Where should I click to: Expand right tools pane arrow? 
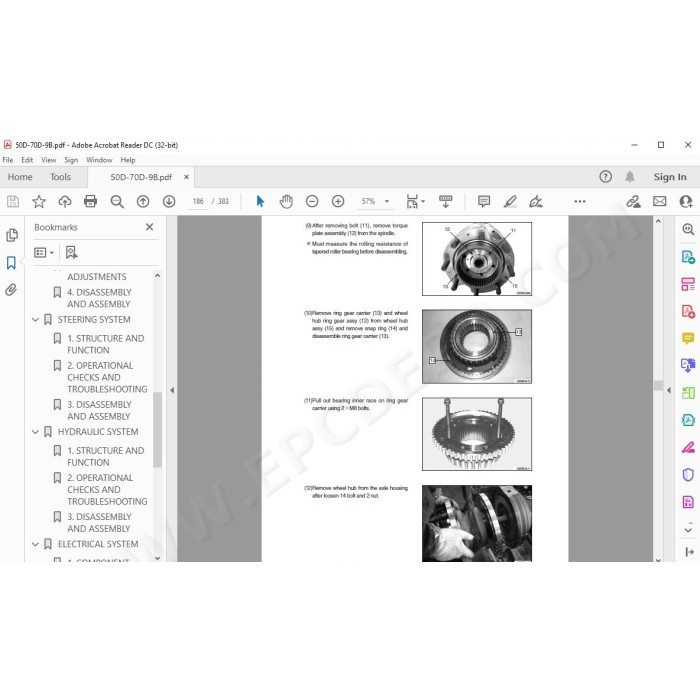pos(669,390)
